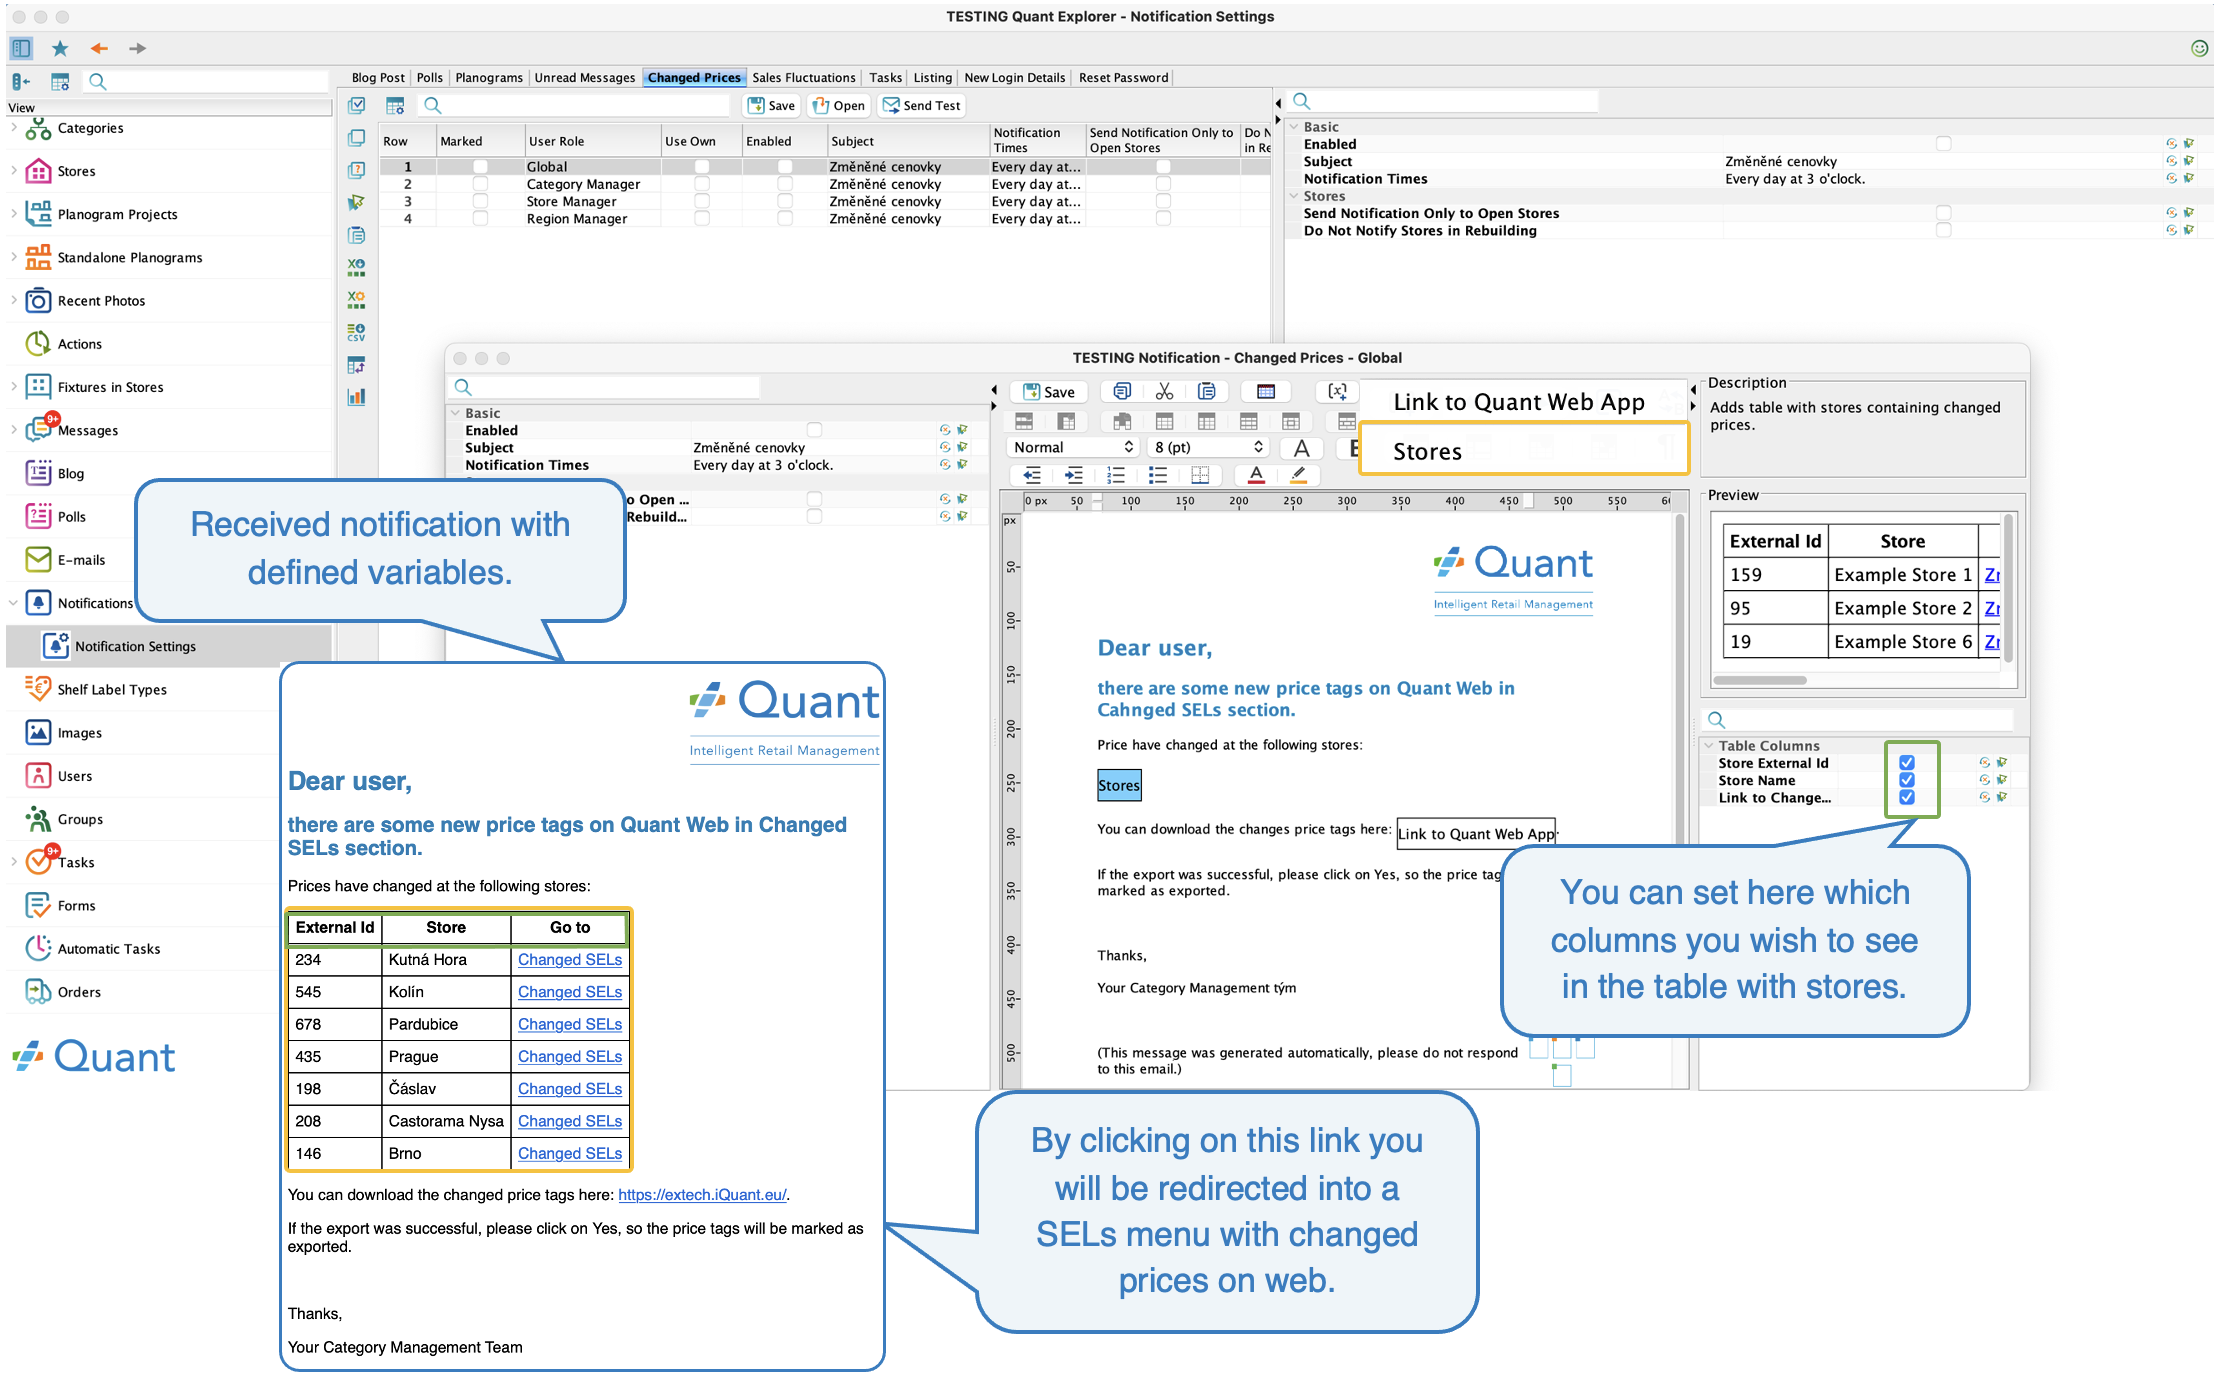Click the numbered list icon in editor
2222x1384 pixels.
[x=1116, y=475]
